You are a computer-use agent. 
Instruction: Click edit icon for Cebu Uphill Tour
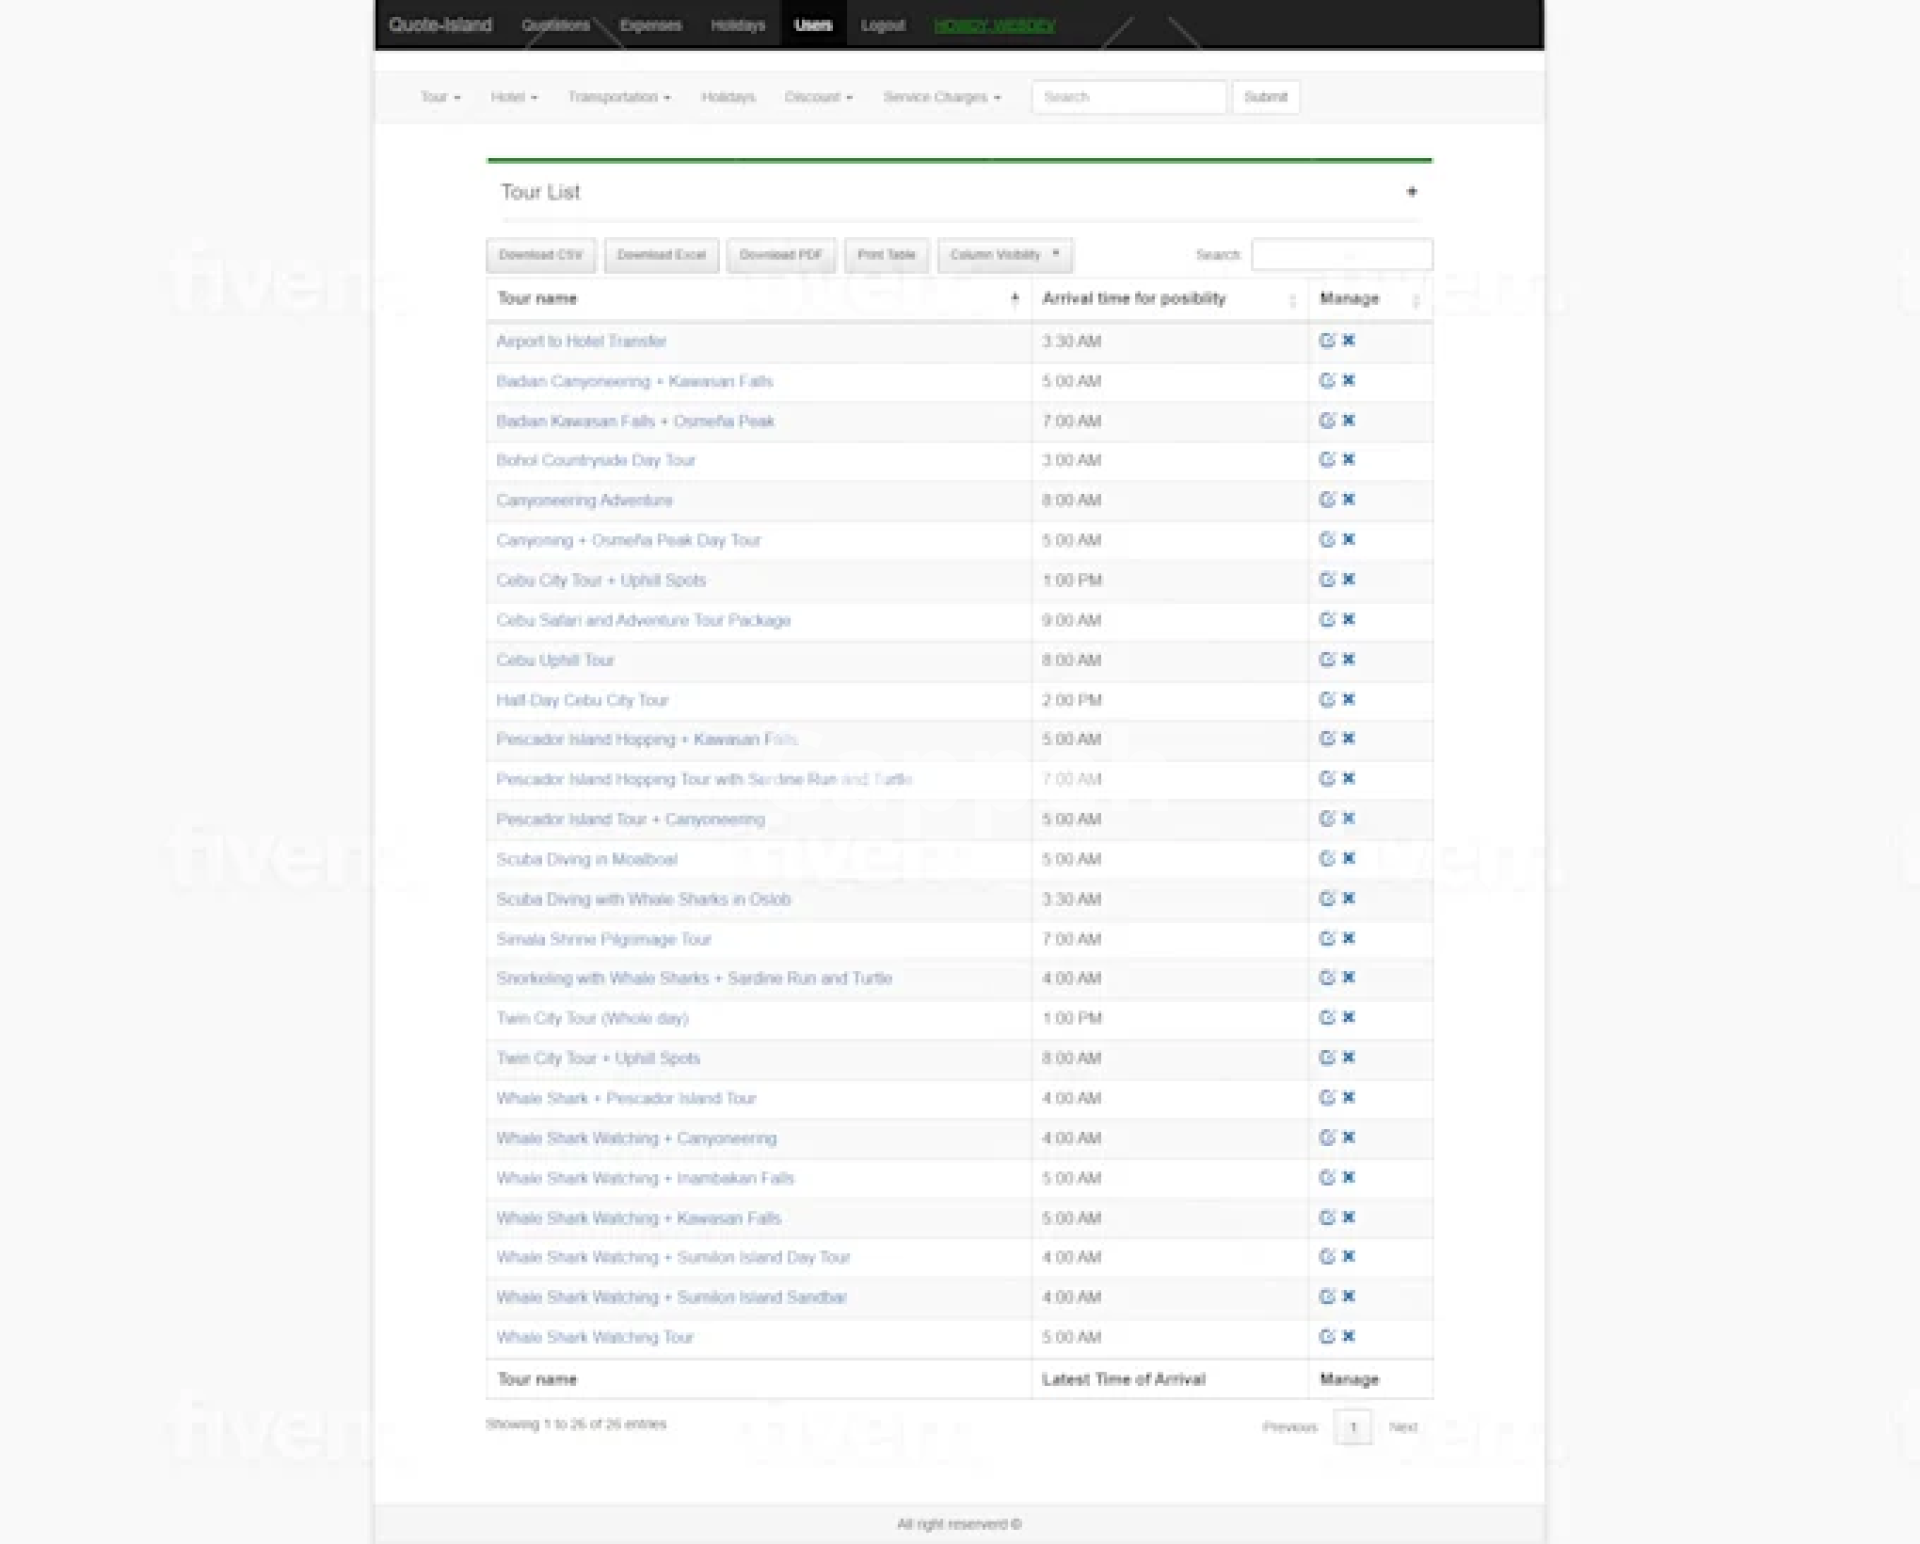tap(1326, 660)
